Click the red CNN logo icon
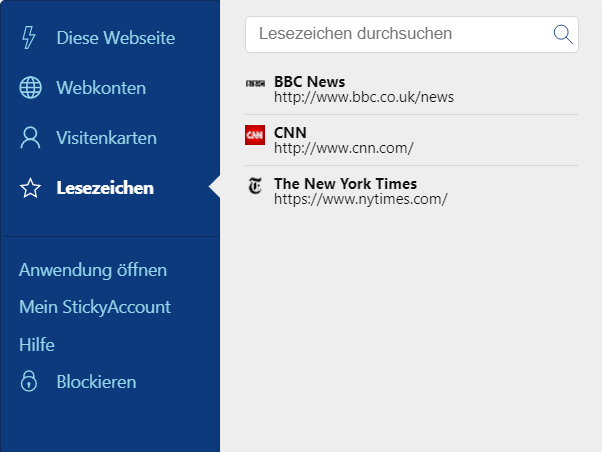 [x=255, y=135]
